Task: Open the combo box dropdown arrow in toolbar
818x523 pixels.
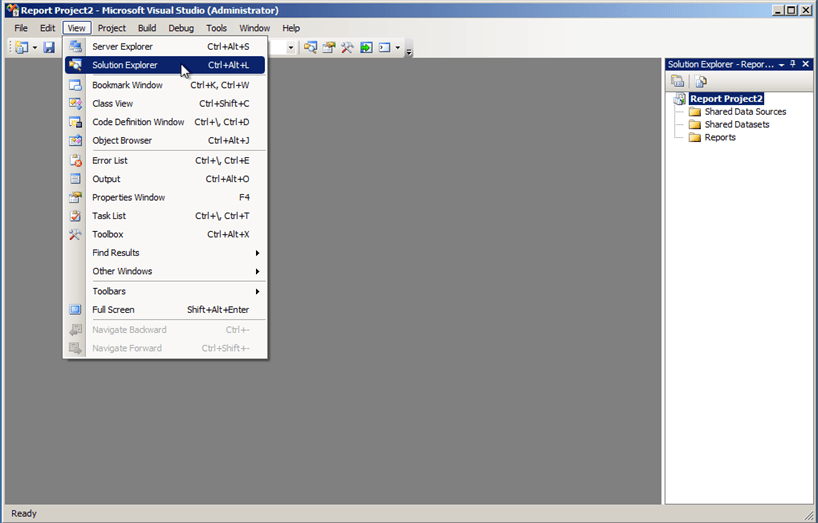Action: tap(291, 47)
